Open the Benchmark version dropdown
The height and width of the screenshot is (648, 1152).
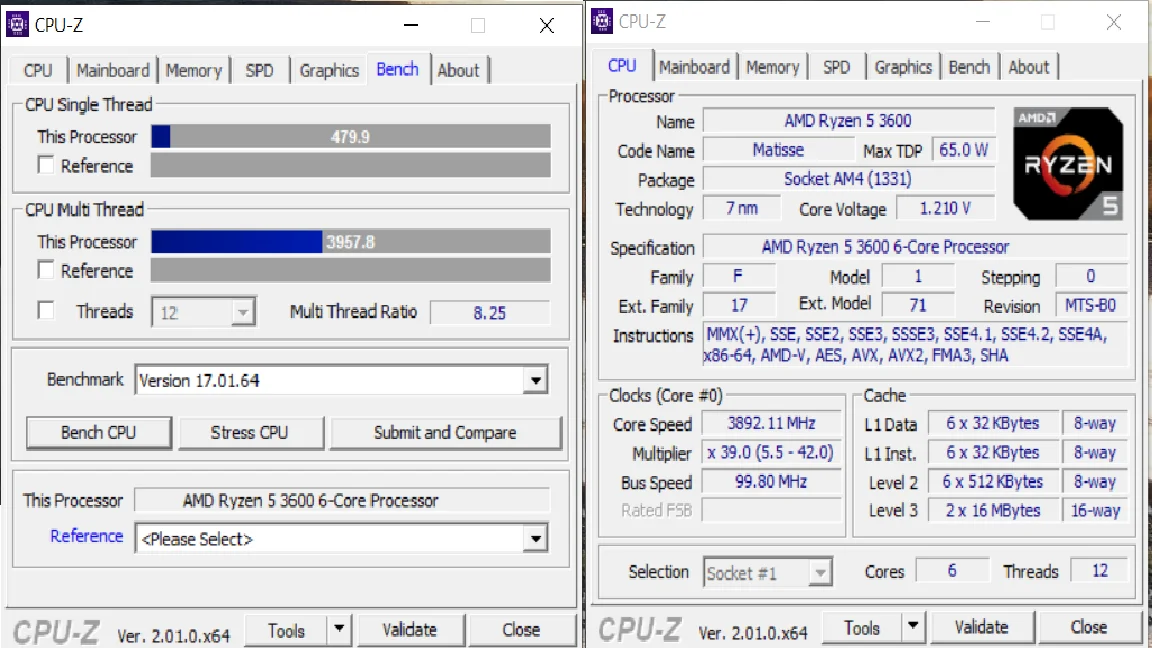click(341, 381)
